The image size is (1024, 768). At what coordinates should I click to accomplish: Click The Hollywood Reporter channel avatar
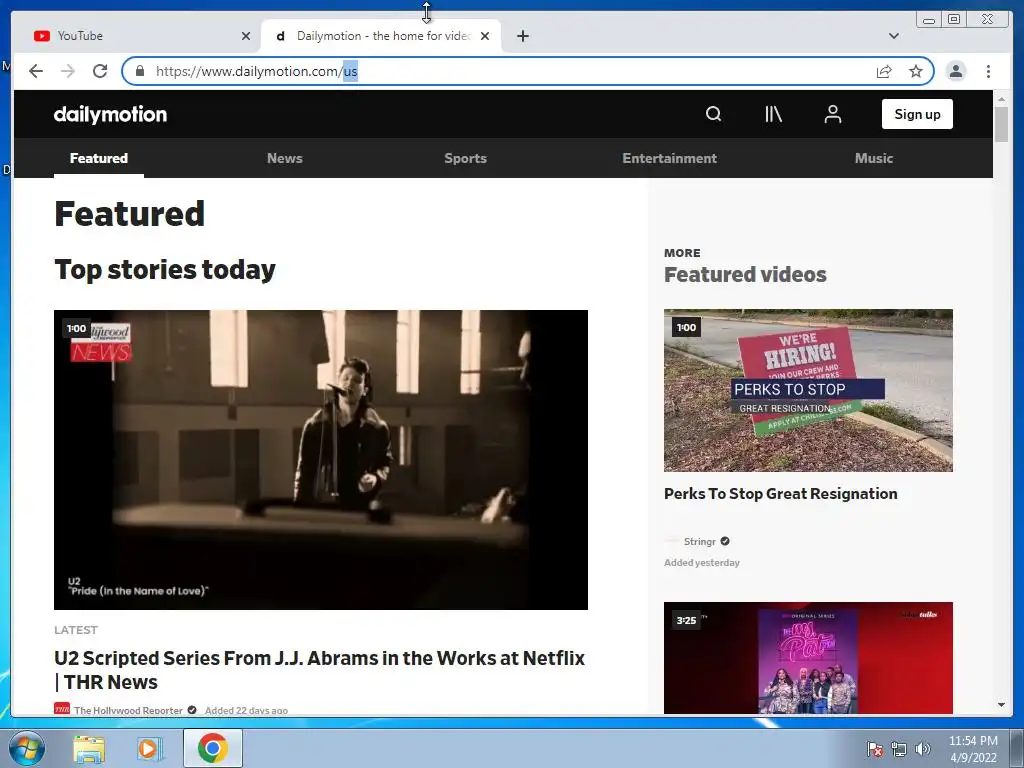62,709
